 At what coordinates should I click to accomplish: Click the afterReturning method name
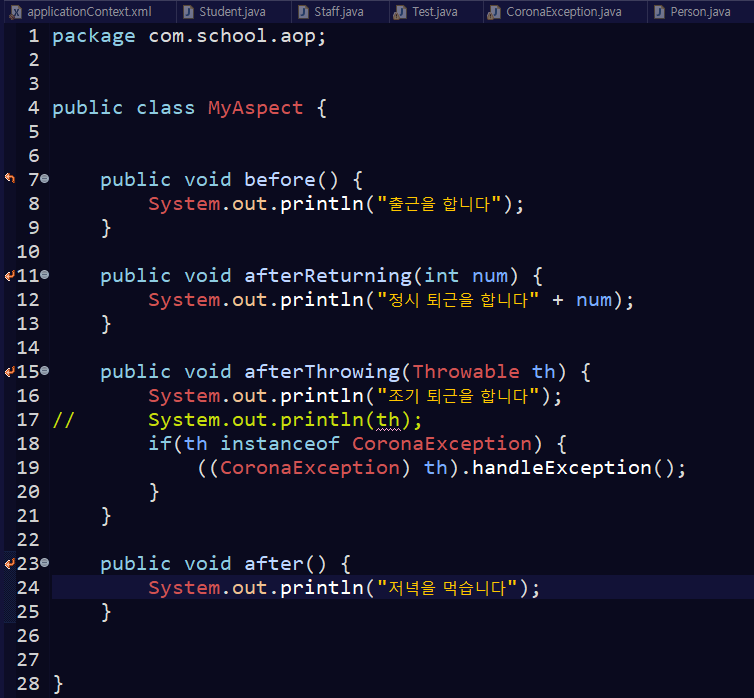click(x=328, y=276)
